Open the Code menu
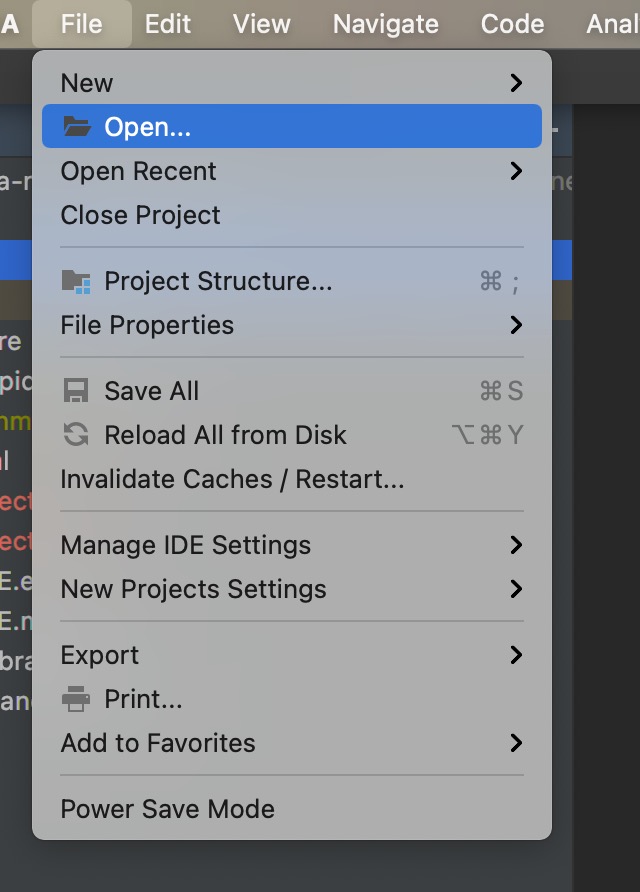 (513, 24)
